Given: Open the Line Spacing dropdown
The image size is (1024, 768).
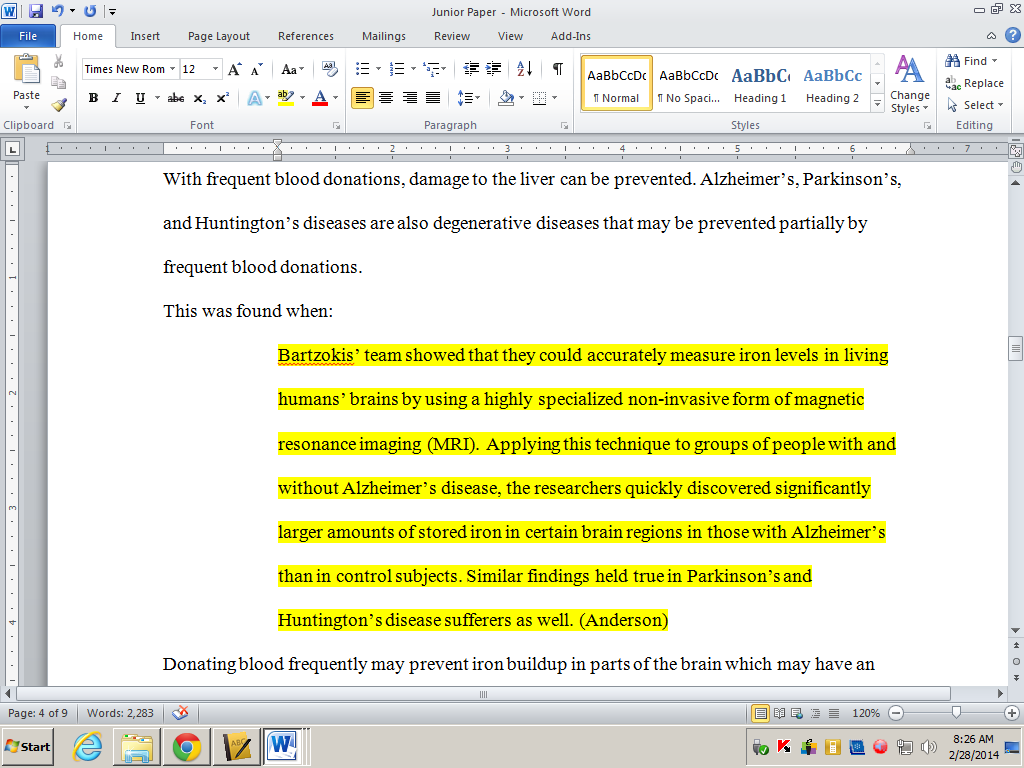Looking at the screenshot, I should [x=470, y=98].
